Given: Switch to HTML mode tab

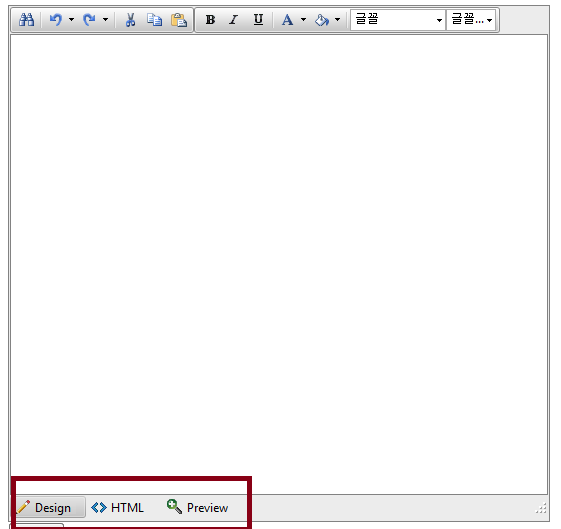Looking at the screenshot, I should coord(118,507).
